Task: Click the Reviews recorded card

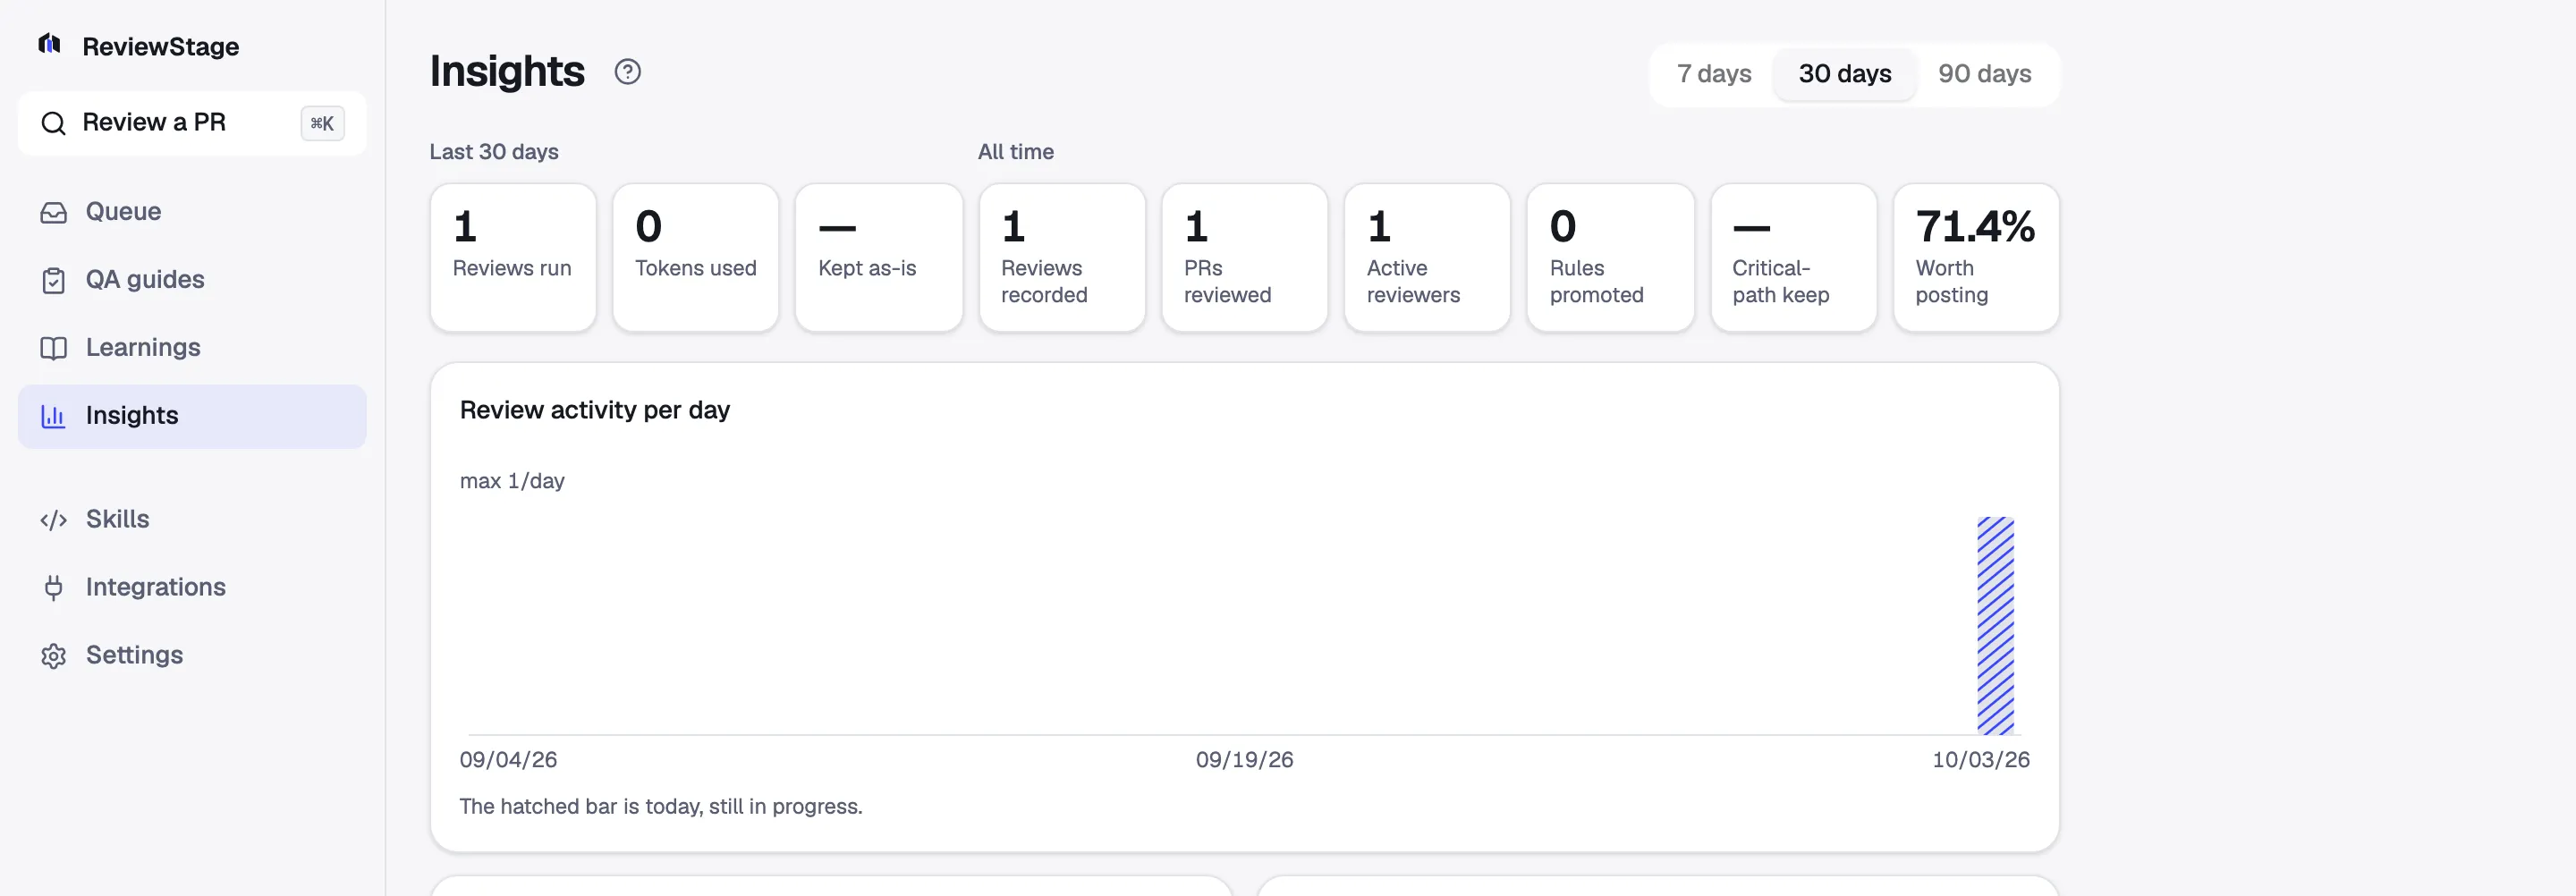Action: (x=1062, y=257)
